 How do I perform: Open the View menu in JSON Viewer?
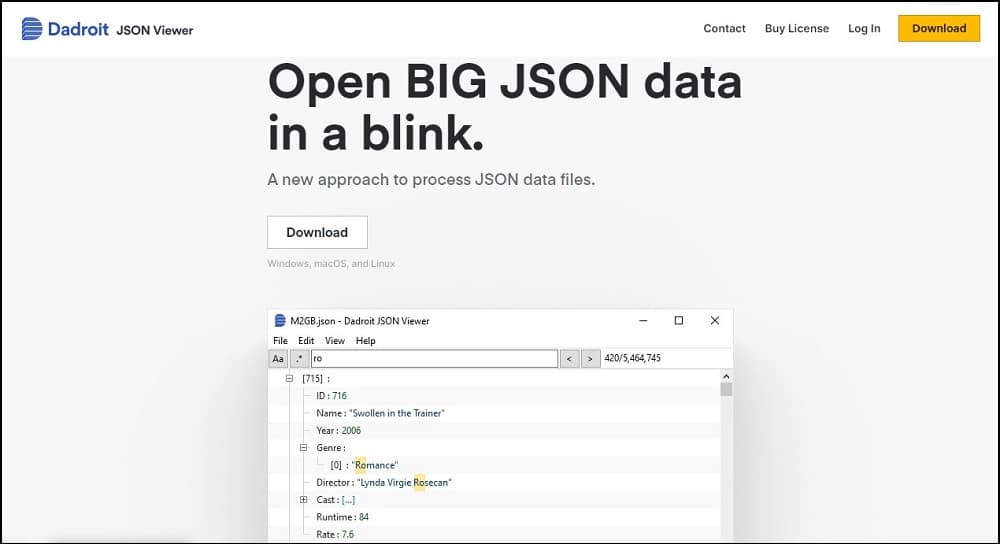tap(334, 341)
